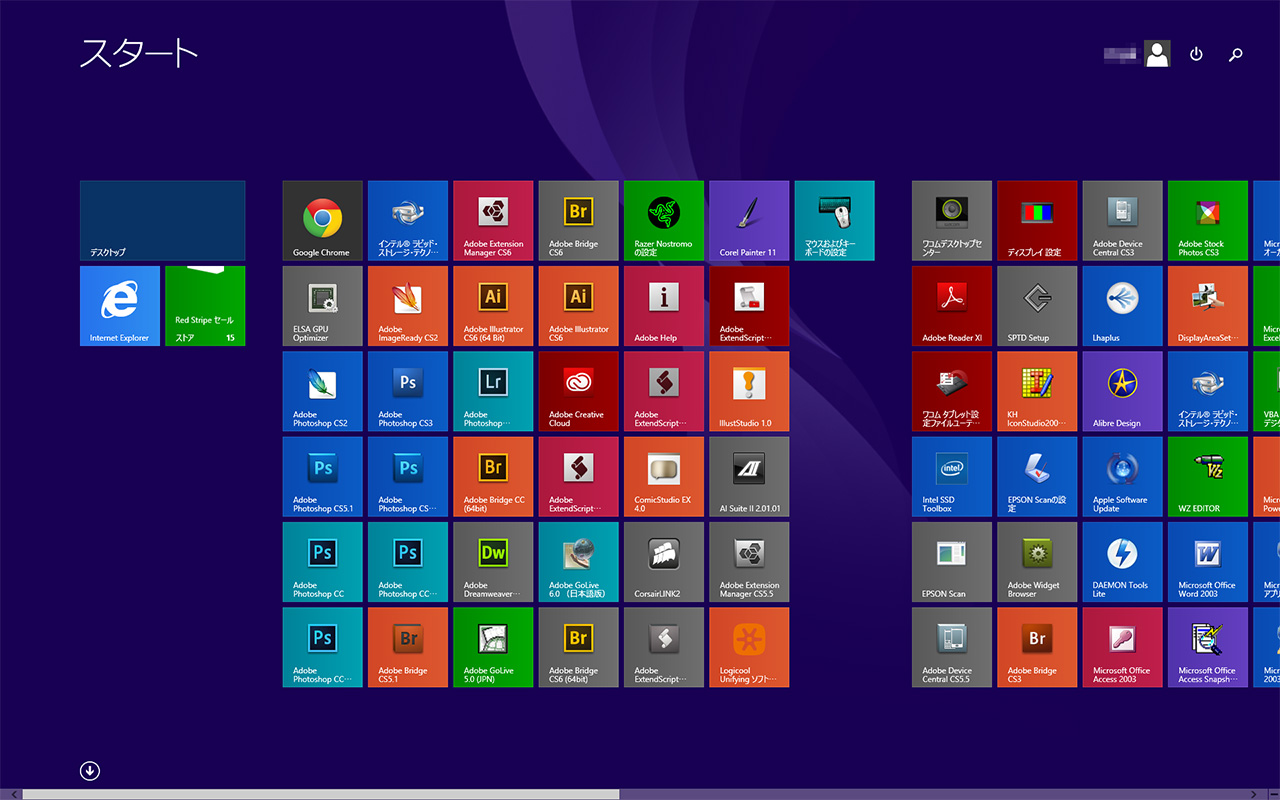
Task: Show all apps with down arrow
Action: (90, 770)
